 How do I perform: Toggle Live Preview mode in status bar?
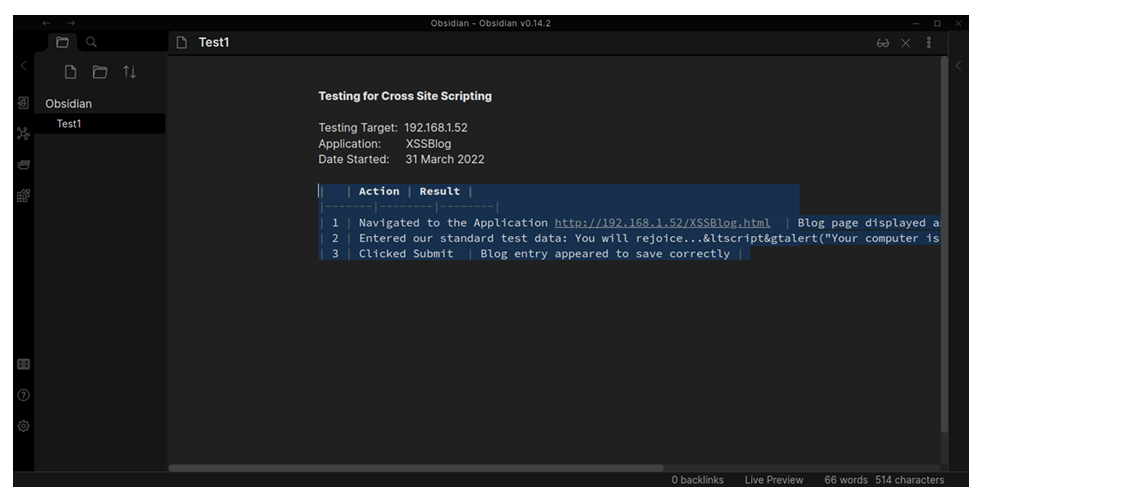coord(773,480)
